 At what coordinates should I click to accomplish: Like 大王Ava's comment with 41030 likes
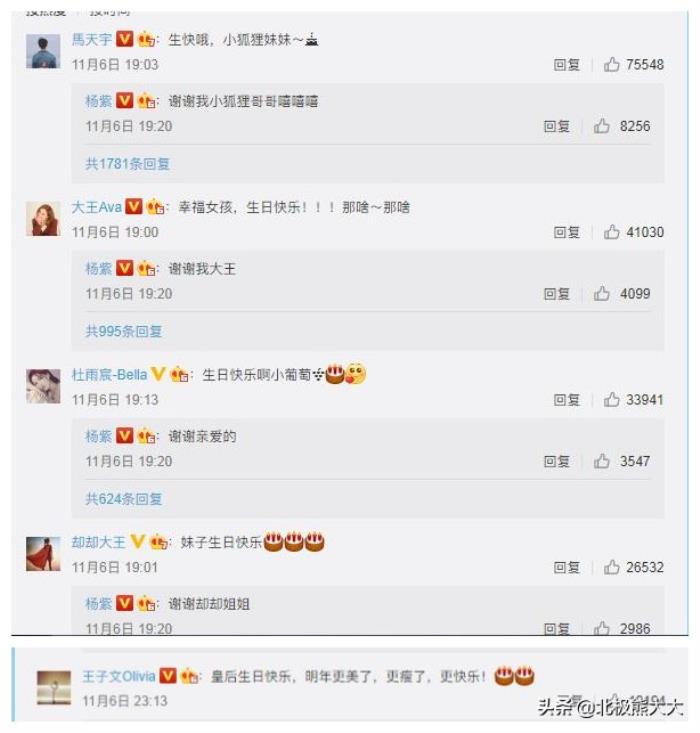tap(611, 232)
